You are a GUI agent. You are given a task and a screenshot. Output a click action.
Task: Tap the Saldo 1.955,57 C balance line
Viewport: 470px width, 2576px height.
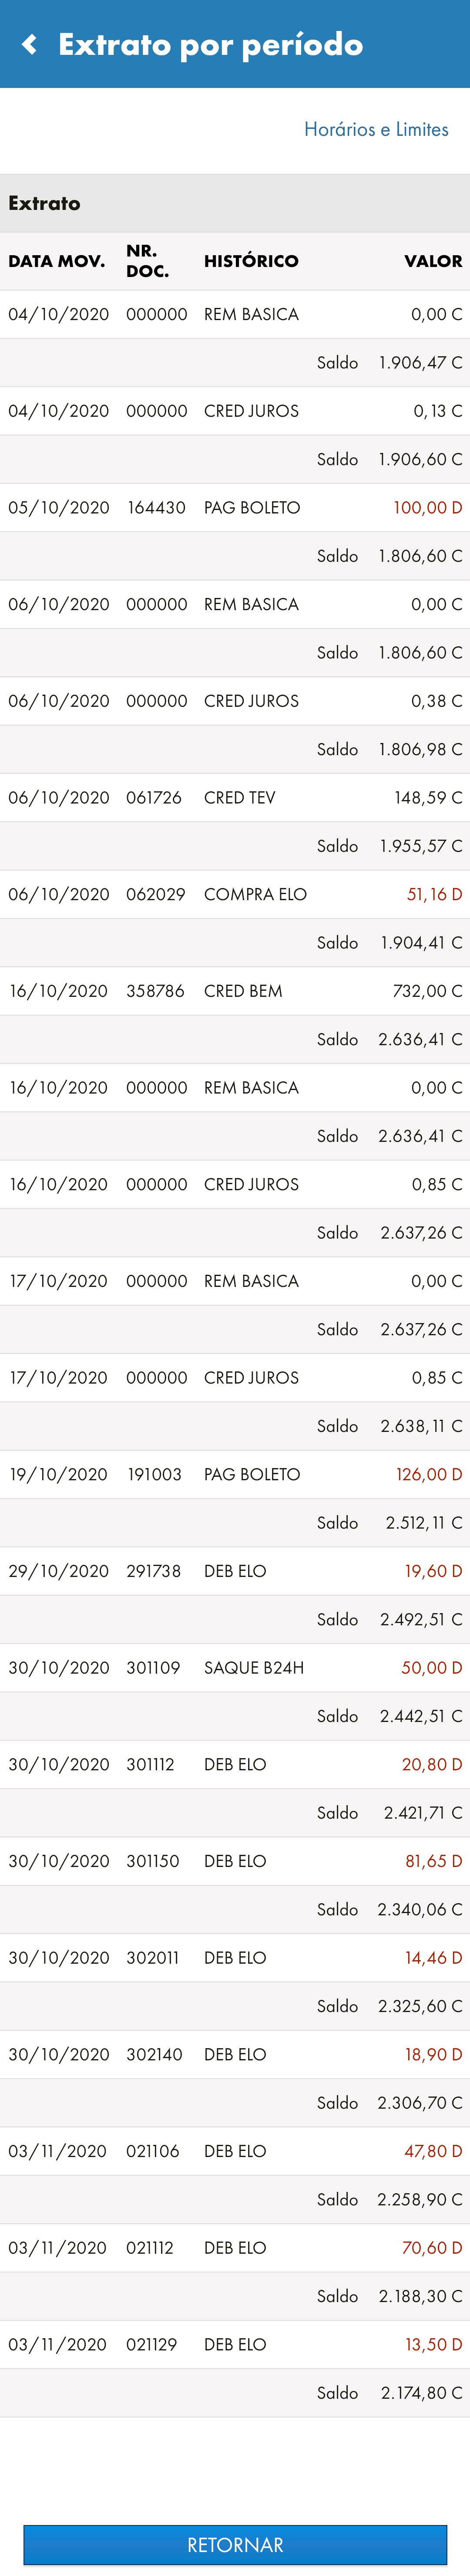pyautogui.click(x=235, y=846)
